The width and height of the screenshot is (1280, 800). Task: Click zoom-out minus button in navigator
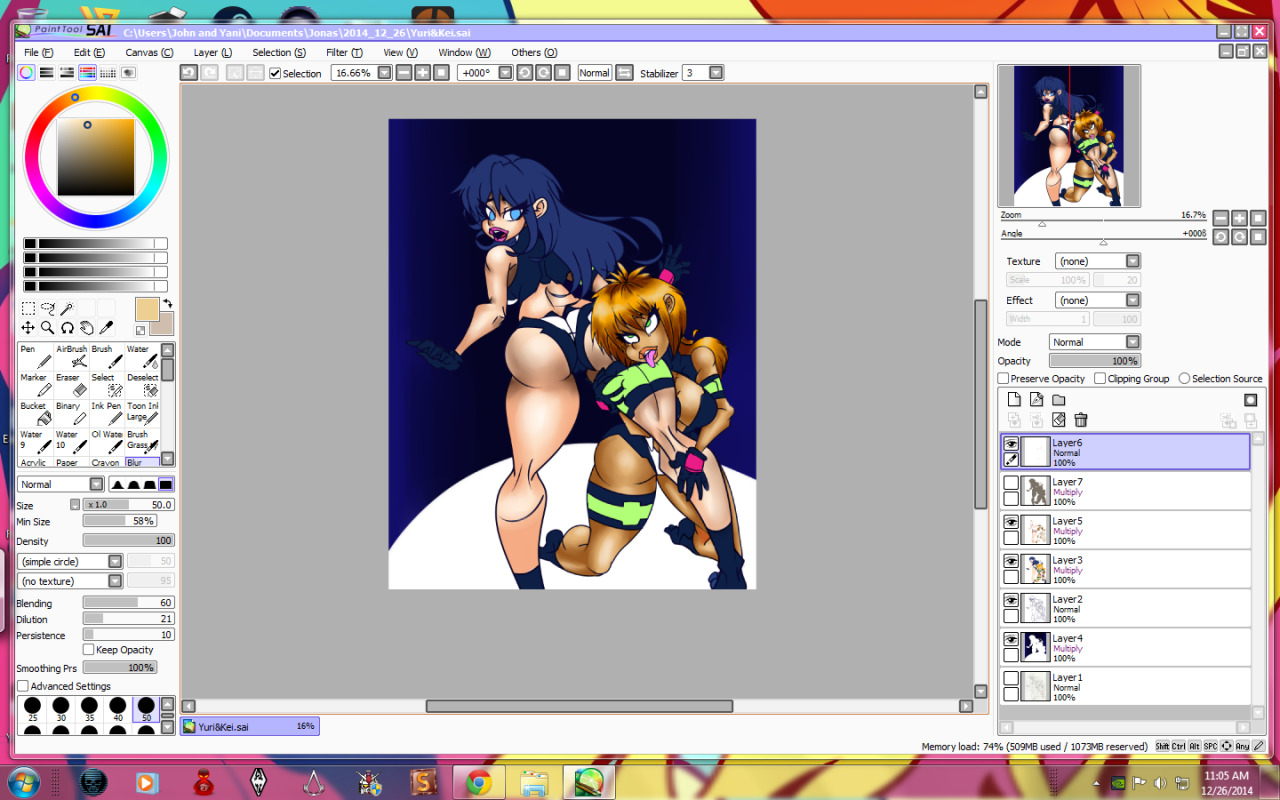(1220, 218)
